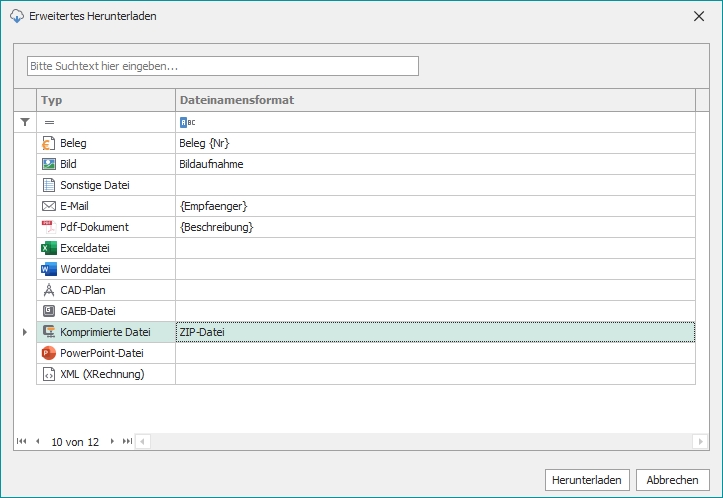This screenshot has height=498, width=723.
Task: Select the Bild image icon
Action: [48, 164]
